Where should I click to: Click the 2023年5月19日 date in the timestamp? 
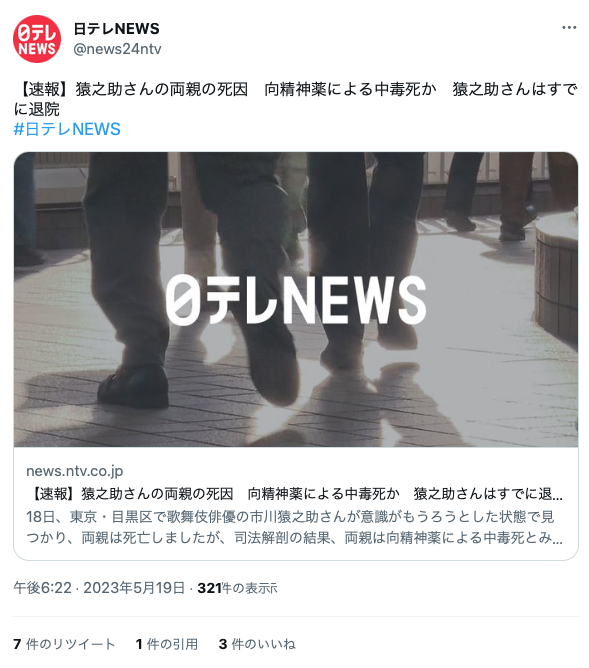(134, 588)
